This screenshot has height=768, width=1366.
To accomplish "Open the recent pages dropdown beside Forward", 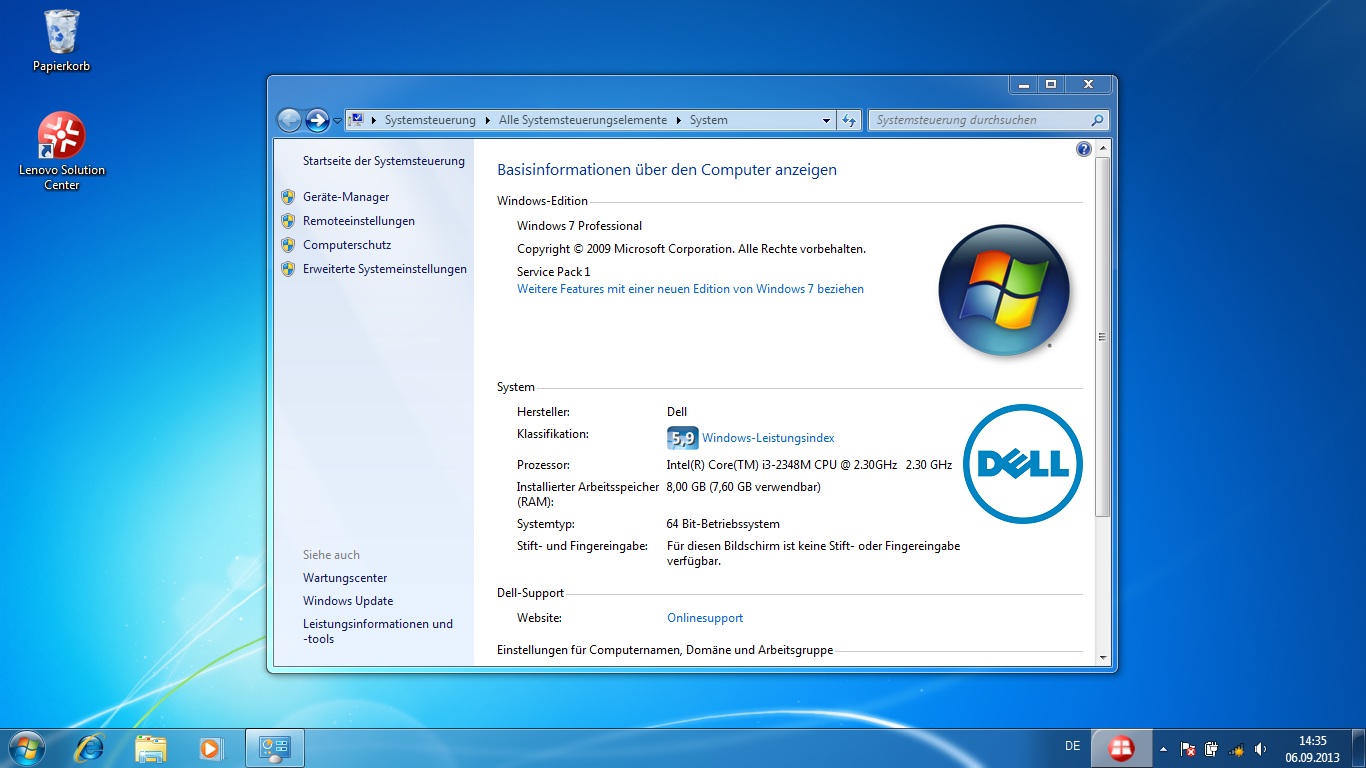I will click(x=337, y=121).
